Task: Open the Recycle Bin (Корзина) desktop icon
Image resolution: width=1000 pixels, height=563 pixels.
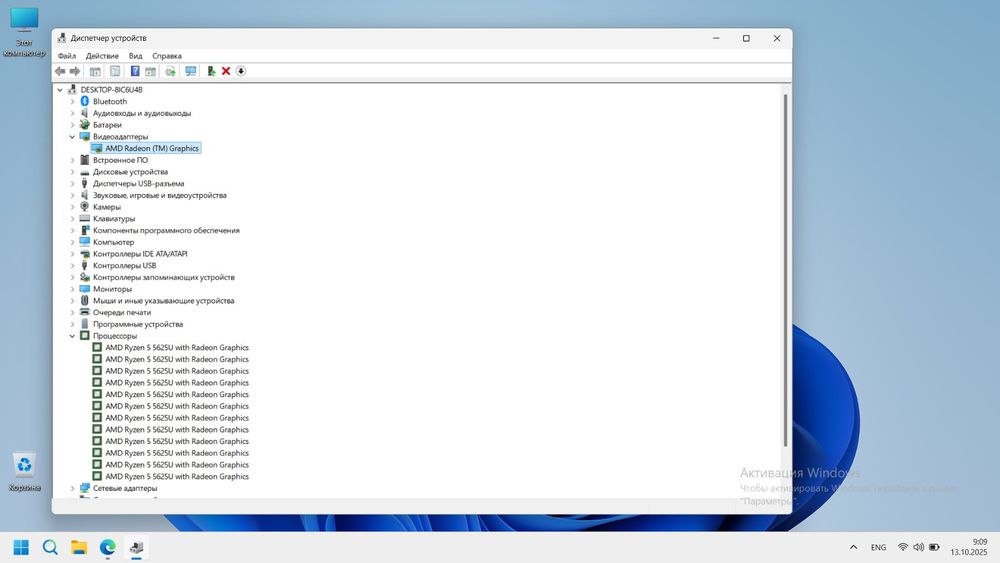Action: coord(24,472)
